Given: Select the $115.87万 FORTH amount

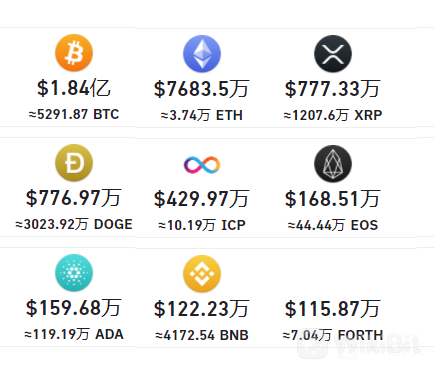Looking at the screenshot, I should (x=332, y=309).
